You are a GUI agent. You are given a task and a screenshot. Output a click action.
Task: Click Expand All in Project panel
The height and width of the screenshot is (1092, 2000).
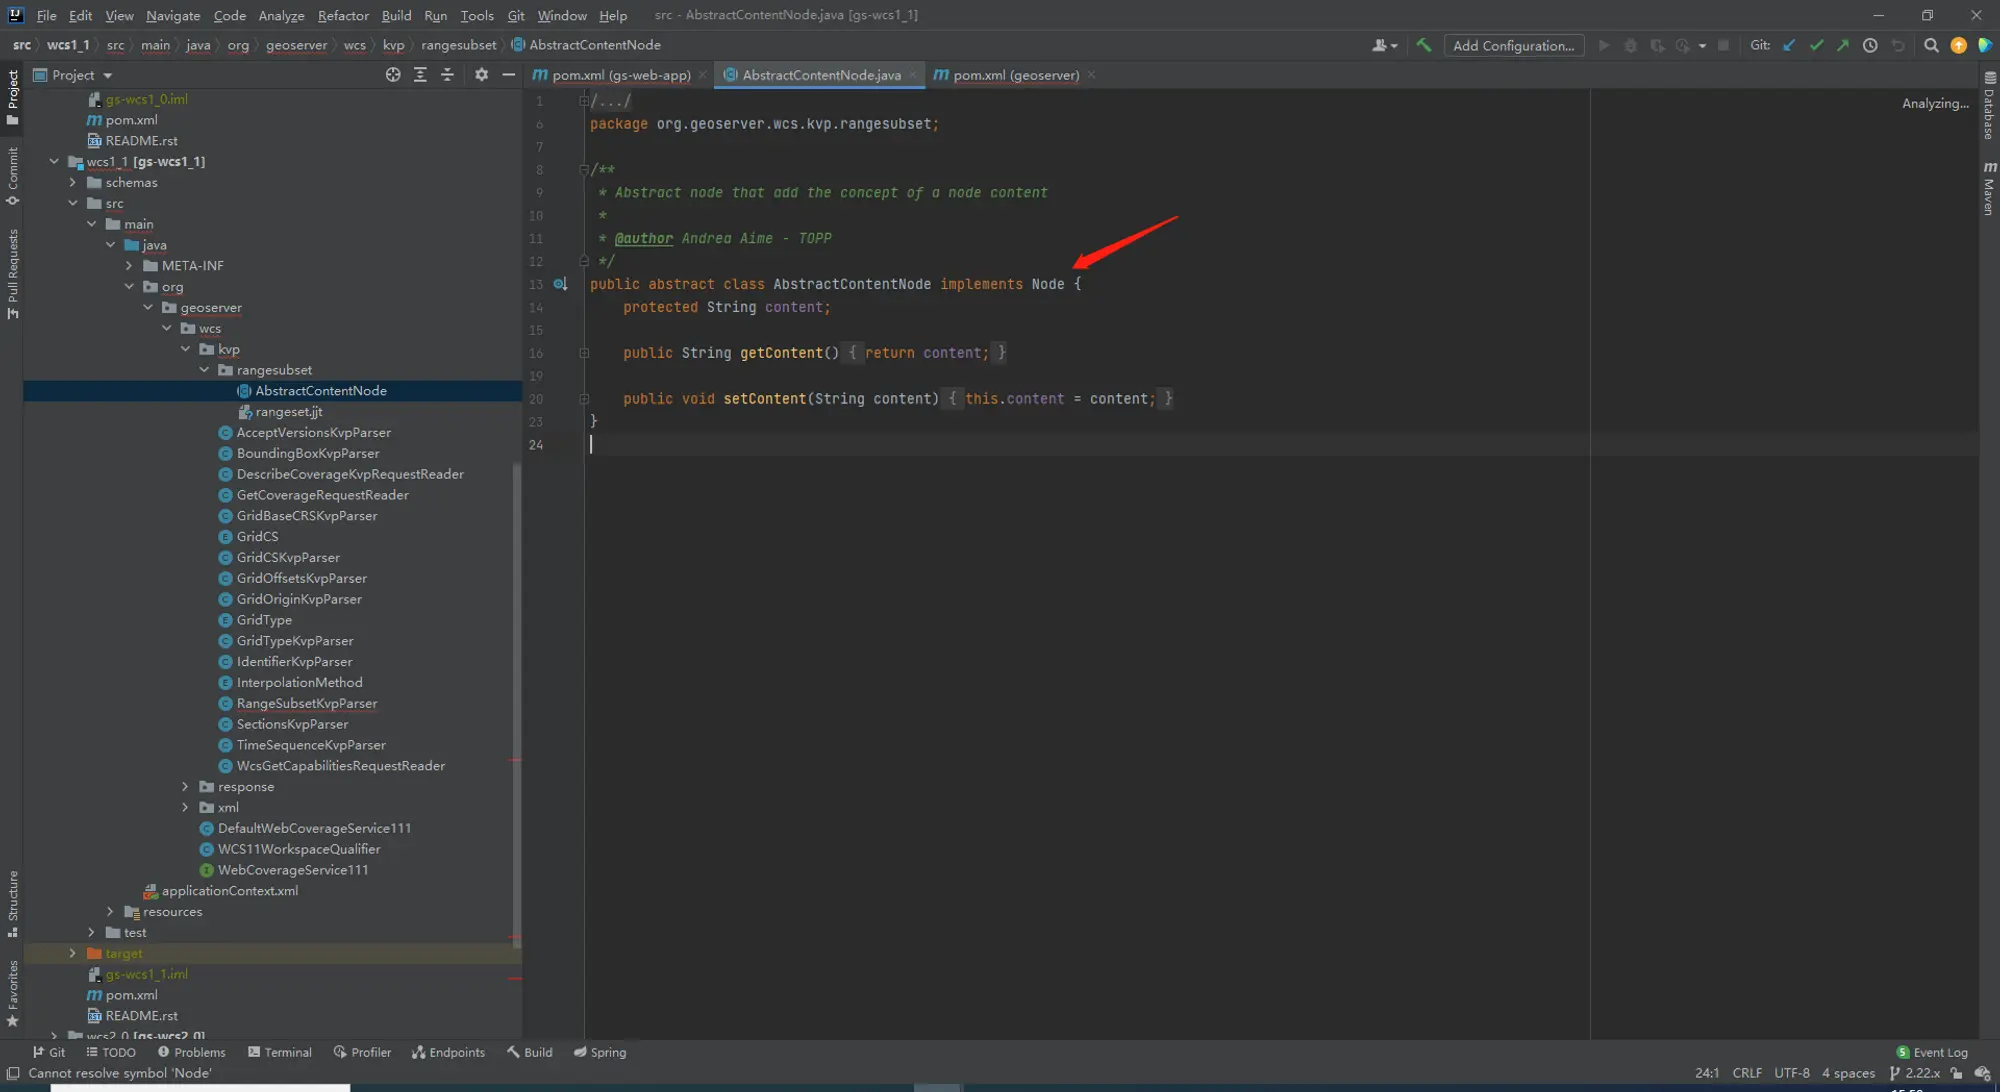tap(420, 75)
